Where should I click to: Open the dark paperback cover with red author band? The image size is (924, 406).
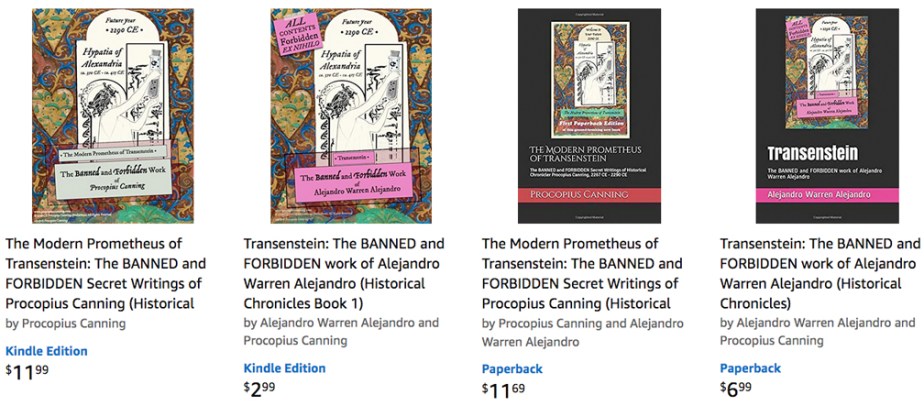tap(589, 115)
